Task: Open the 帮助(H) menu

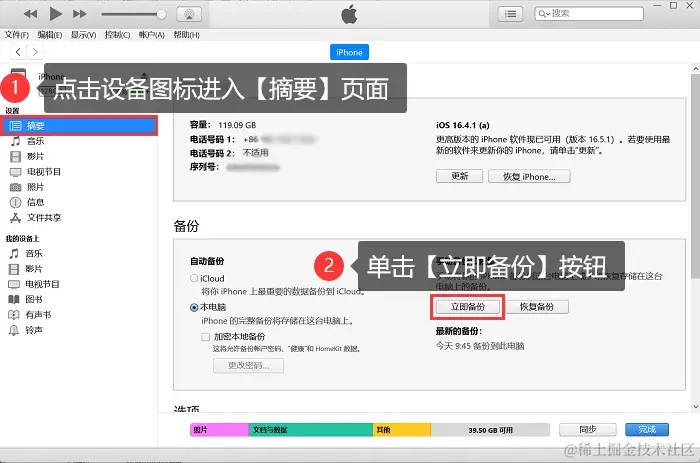Action: (x=186, y=35)
